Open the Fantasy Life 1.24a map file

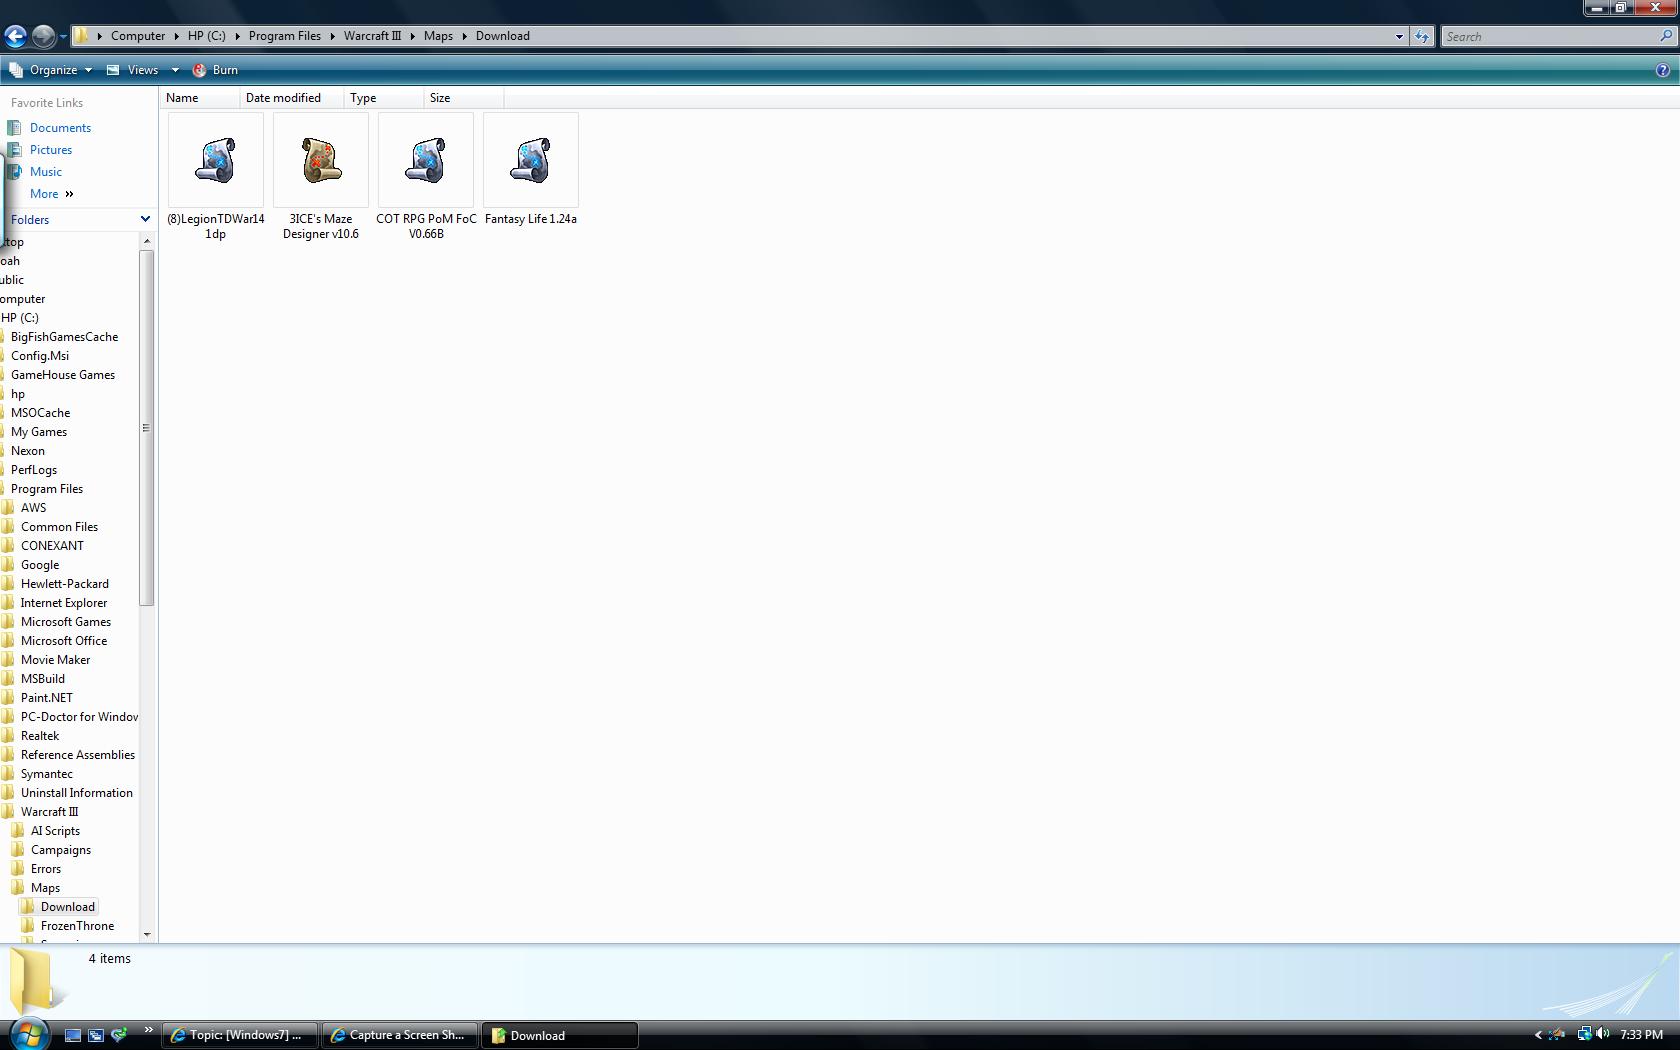point(530,162)
